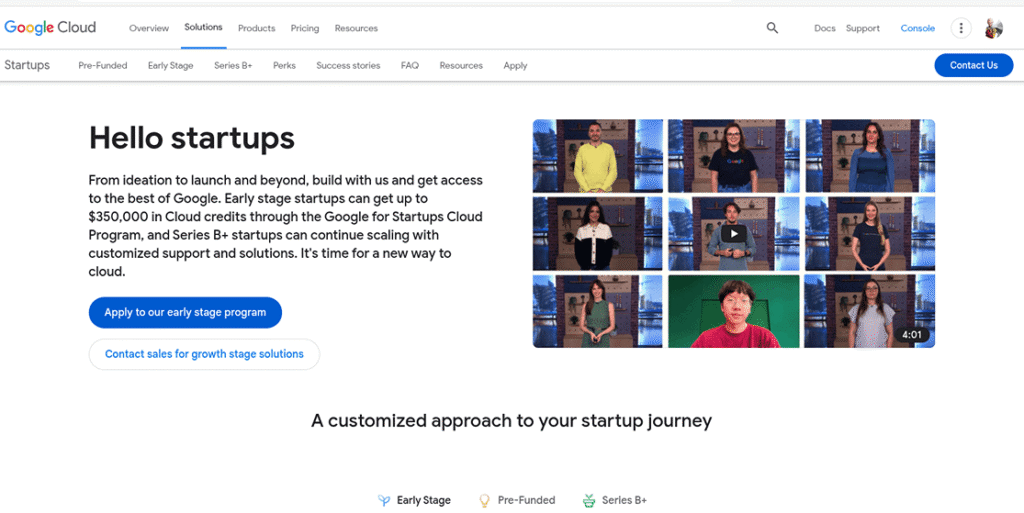Click 'A customized approach to your startup journey' heading
The width and height of the screenshot is (1024, 513).
pyautogui.click(x=511, y=421)
